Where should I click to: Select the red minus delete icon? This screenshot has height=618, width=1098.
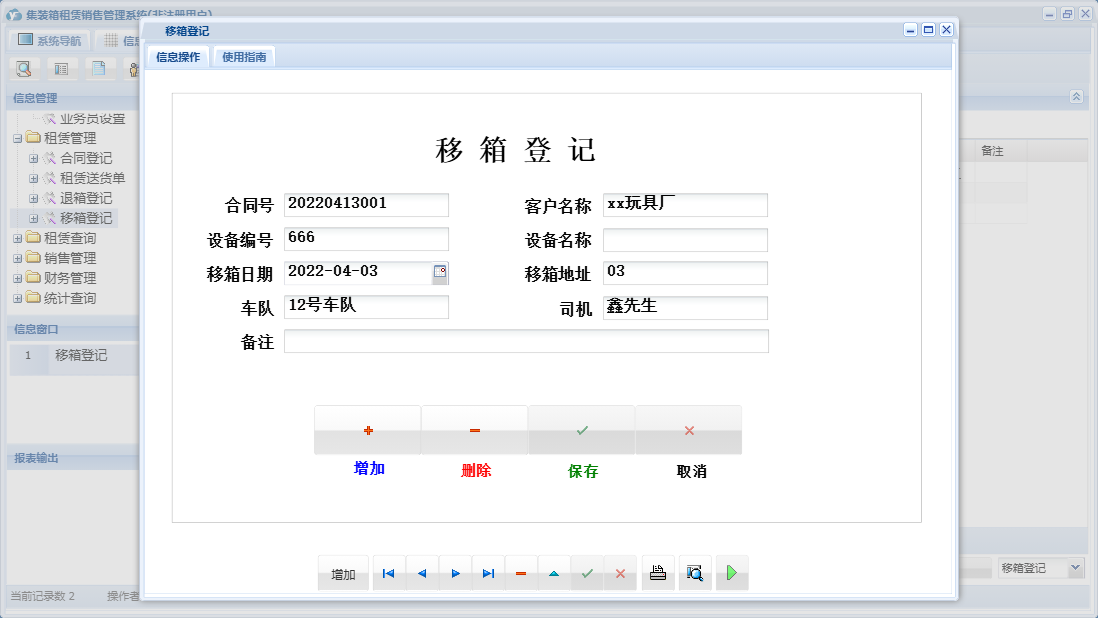pyautogui.click(x=521, y=572)
